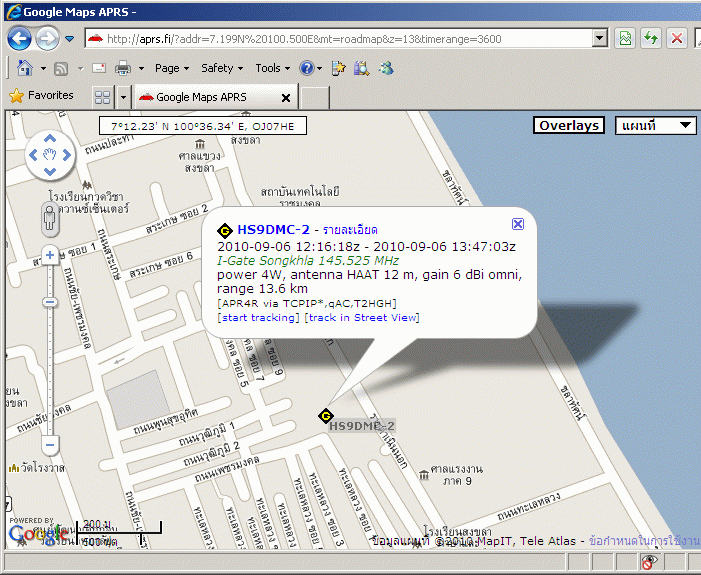
Task: Toggle Compatibility View icon
Action: pyautogui.click(x=625, y=39)
